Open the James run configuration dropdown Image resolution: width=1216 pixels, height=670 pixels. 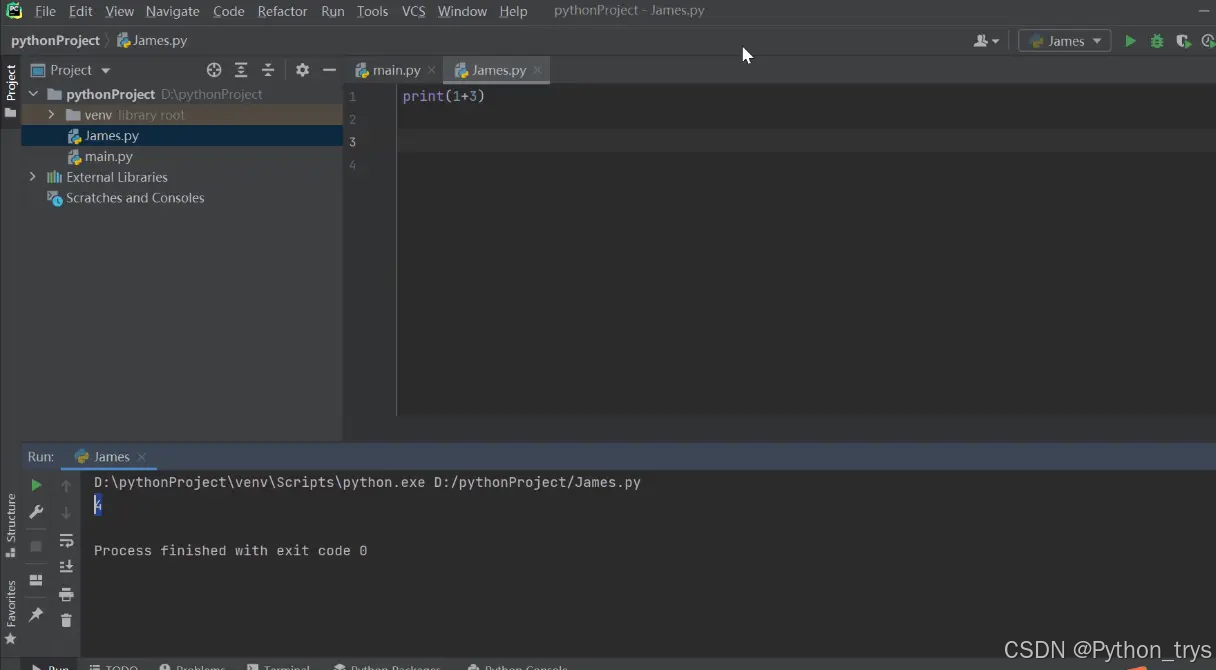point(1065,41)
